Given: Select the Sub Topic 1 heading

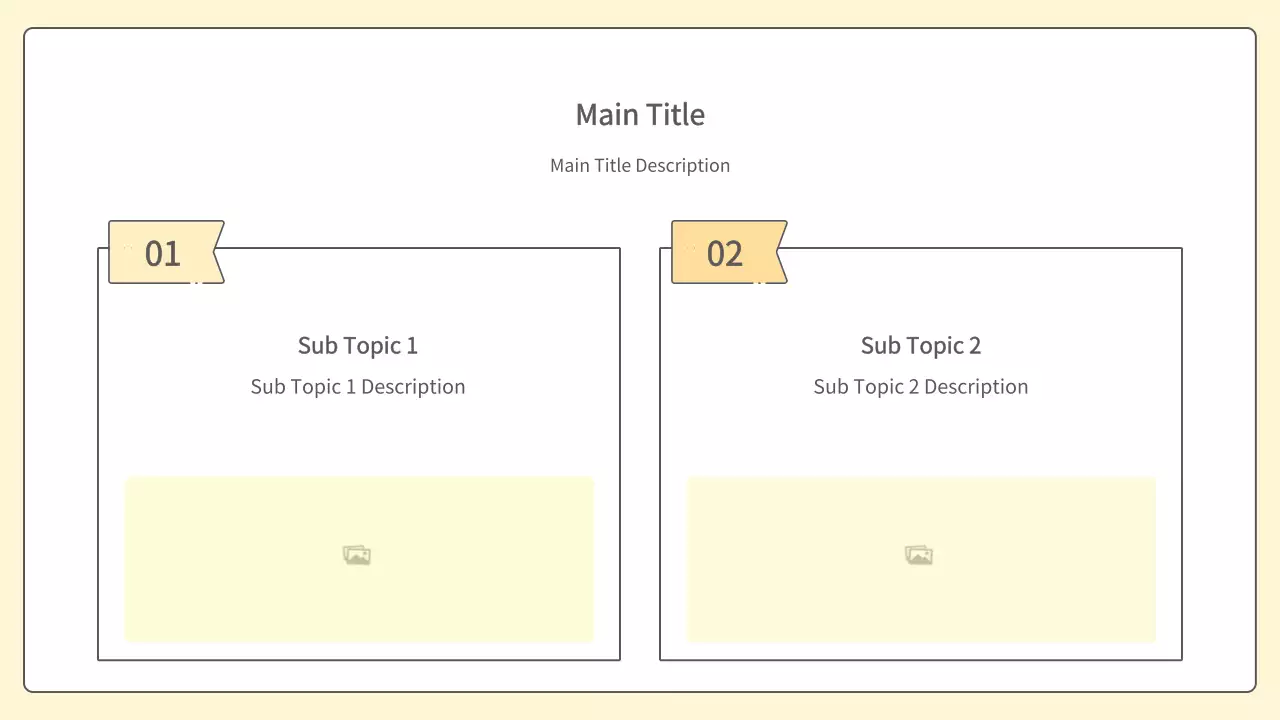Looking at the screenshot, I should (x=357, y=346).
